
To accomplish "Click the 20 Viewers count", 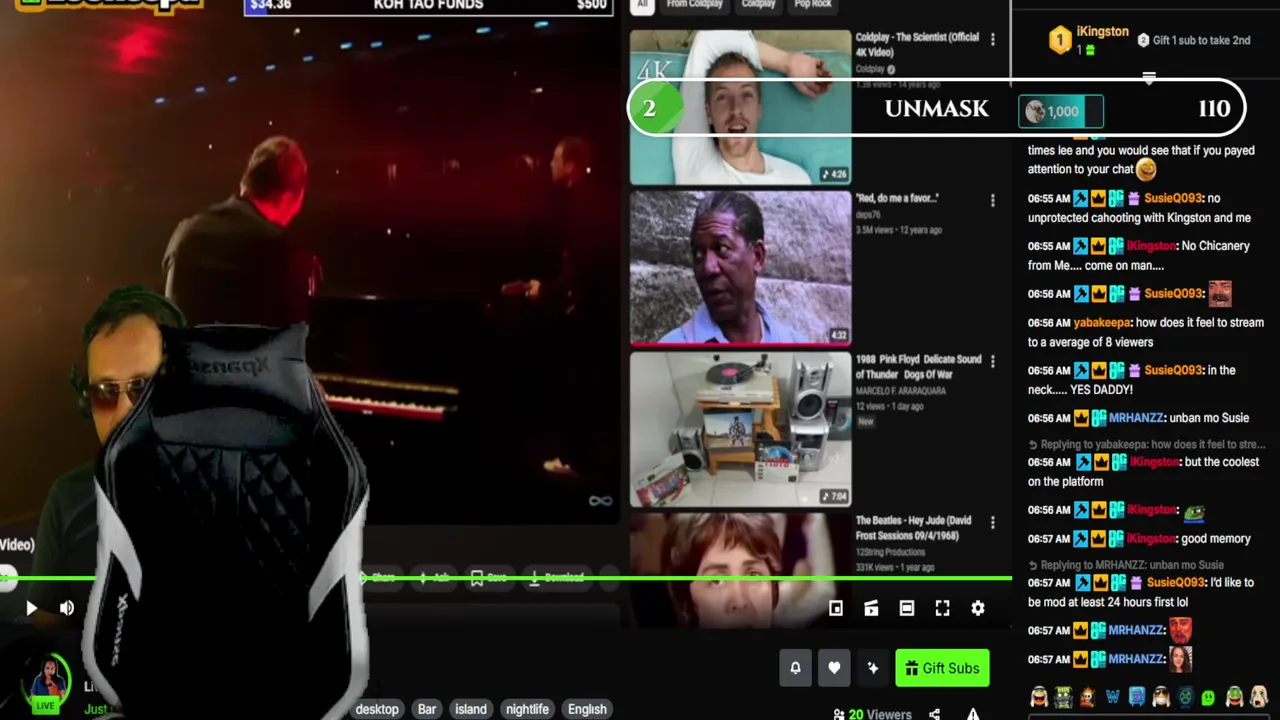I will [x=871, y=714].
